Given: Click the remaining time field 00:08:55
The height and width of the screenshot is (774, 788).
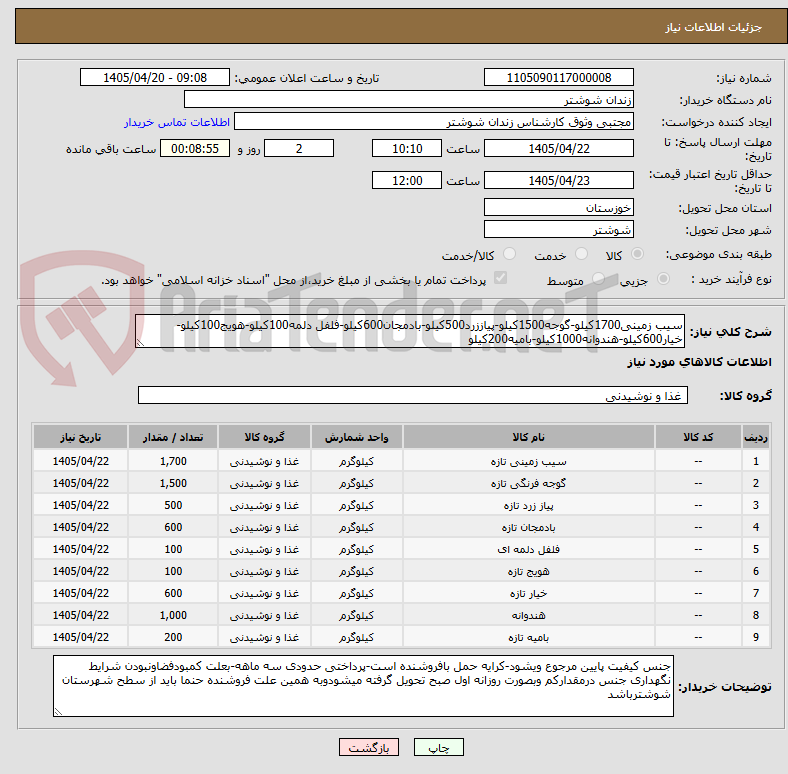Looking at the screenshot, I should point(195,148).
